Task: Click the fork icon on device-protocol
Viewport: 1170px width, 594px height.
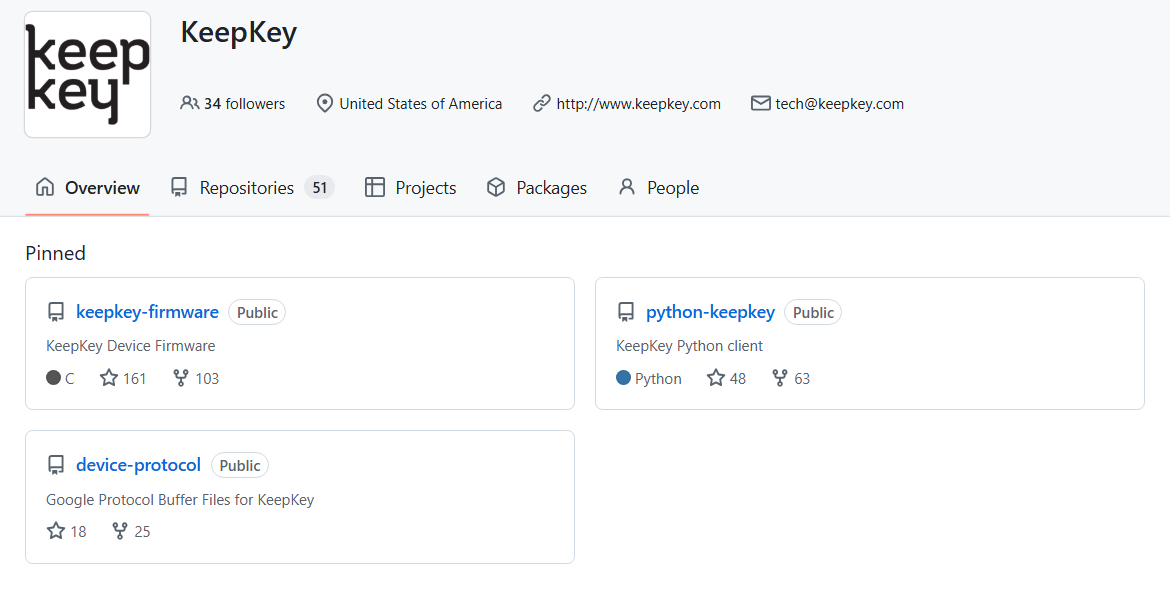Action: coord(120,531)
